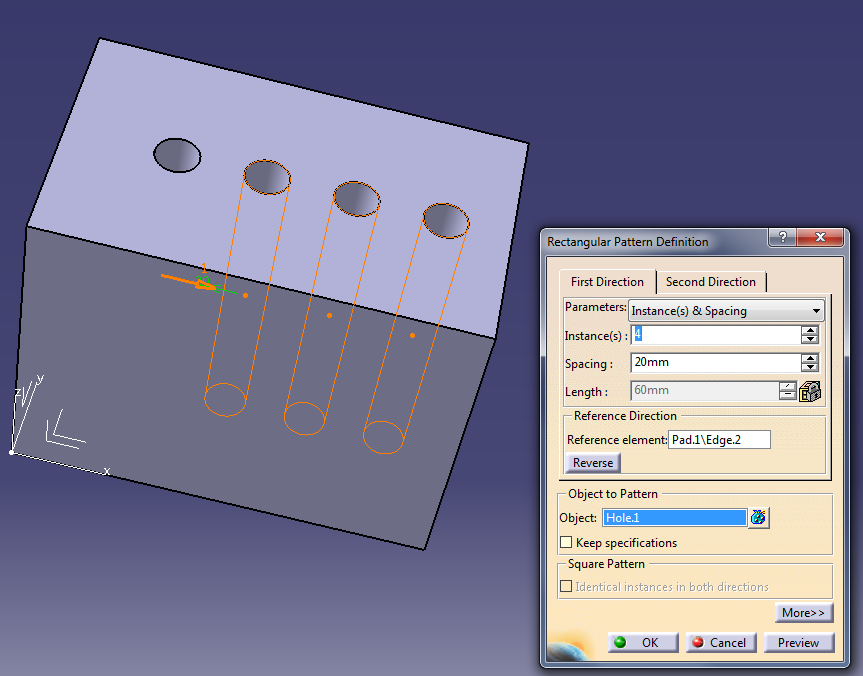The height and width of the screenshot is (676, 863).
Task: Click the icon beside the Object field
Action: tap(759, 517)
